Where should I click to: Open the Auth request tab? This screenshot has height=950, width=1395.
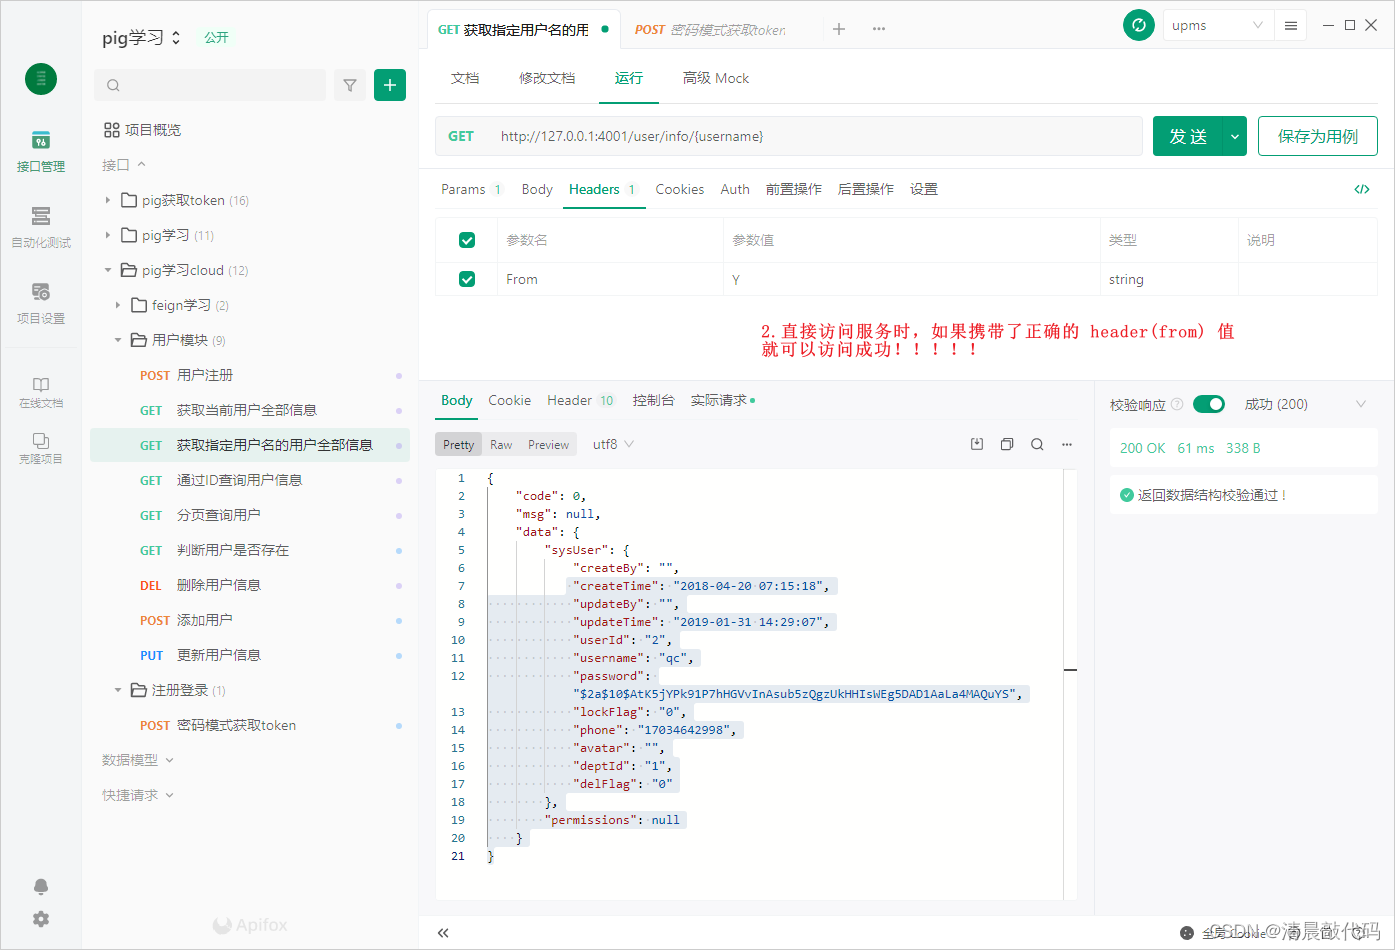[x=735, y=189]
